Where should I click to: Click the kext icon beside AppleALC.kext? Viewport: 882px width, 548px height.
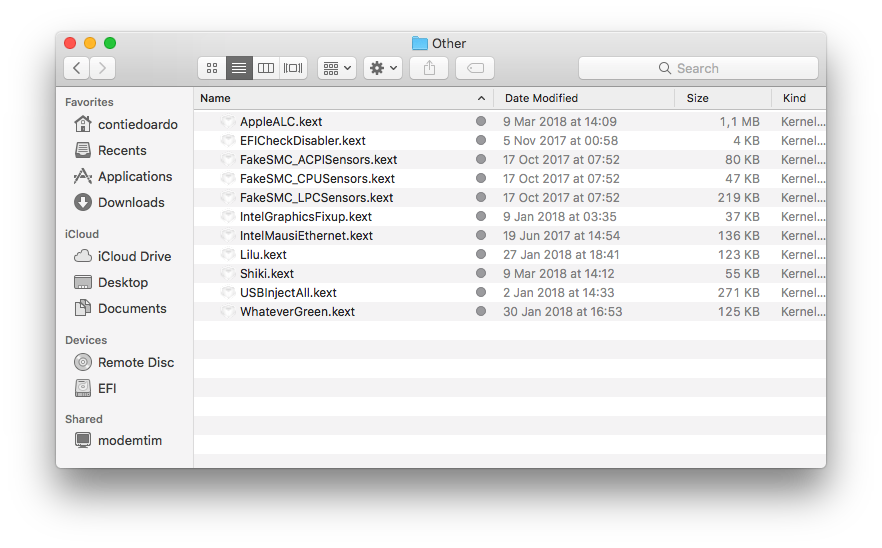click(227, 122)
